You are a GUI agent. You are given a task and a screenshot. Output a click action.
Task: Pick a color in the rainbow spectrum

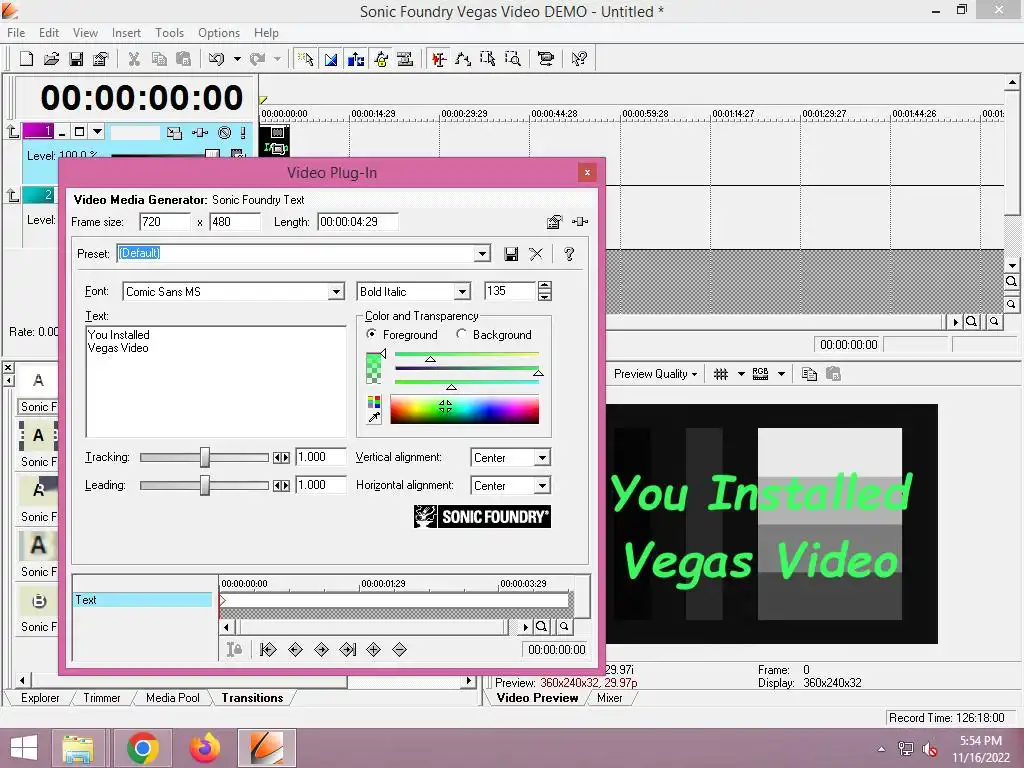[x=464, y=409]
